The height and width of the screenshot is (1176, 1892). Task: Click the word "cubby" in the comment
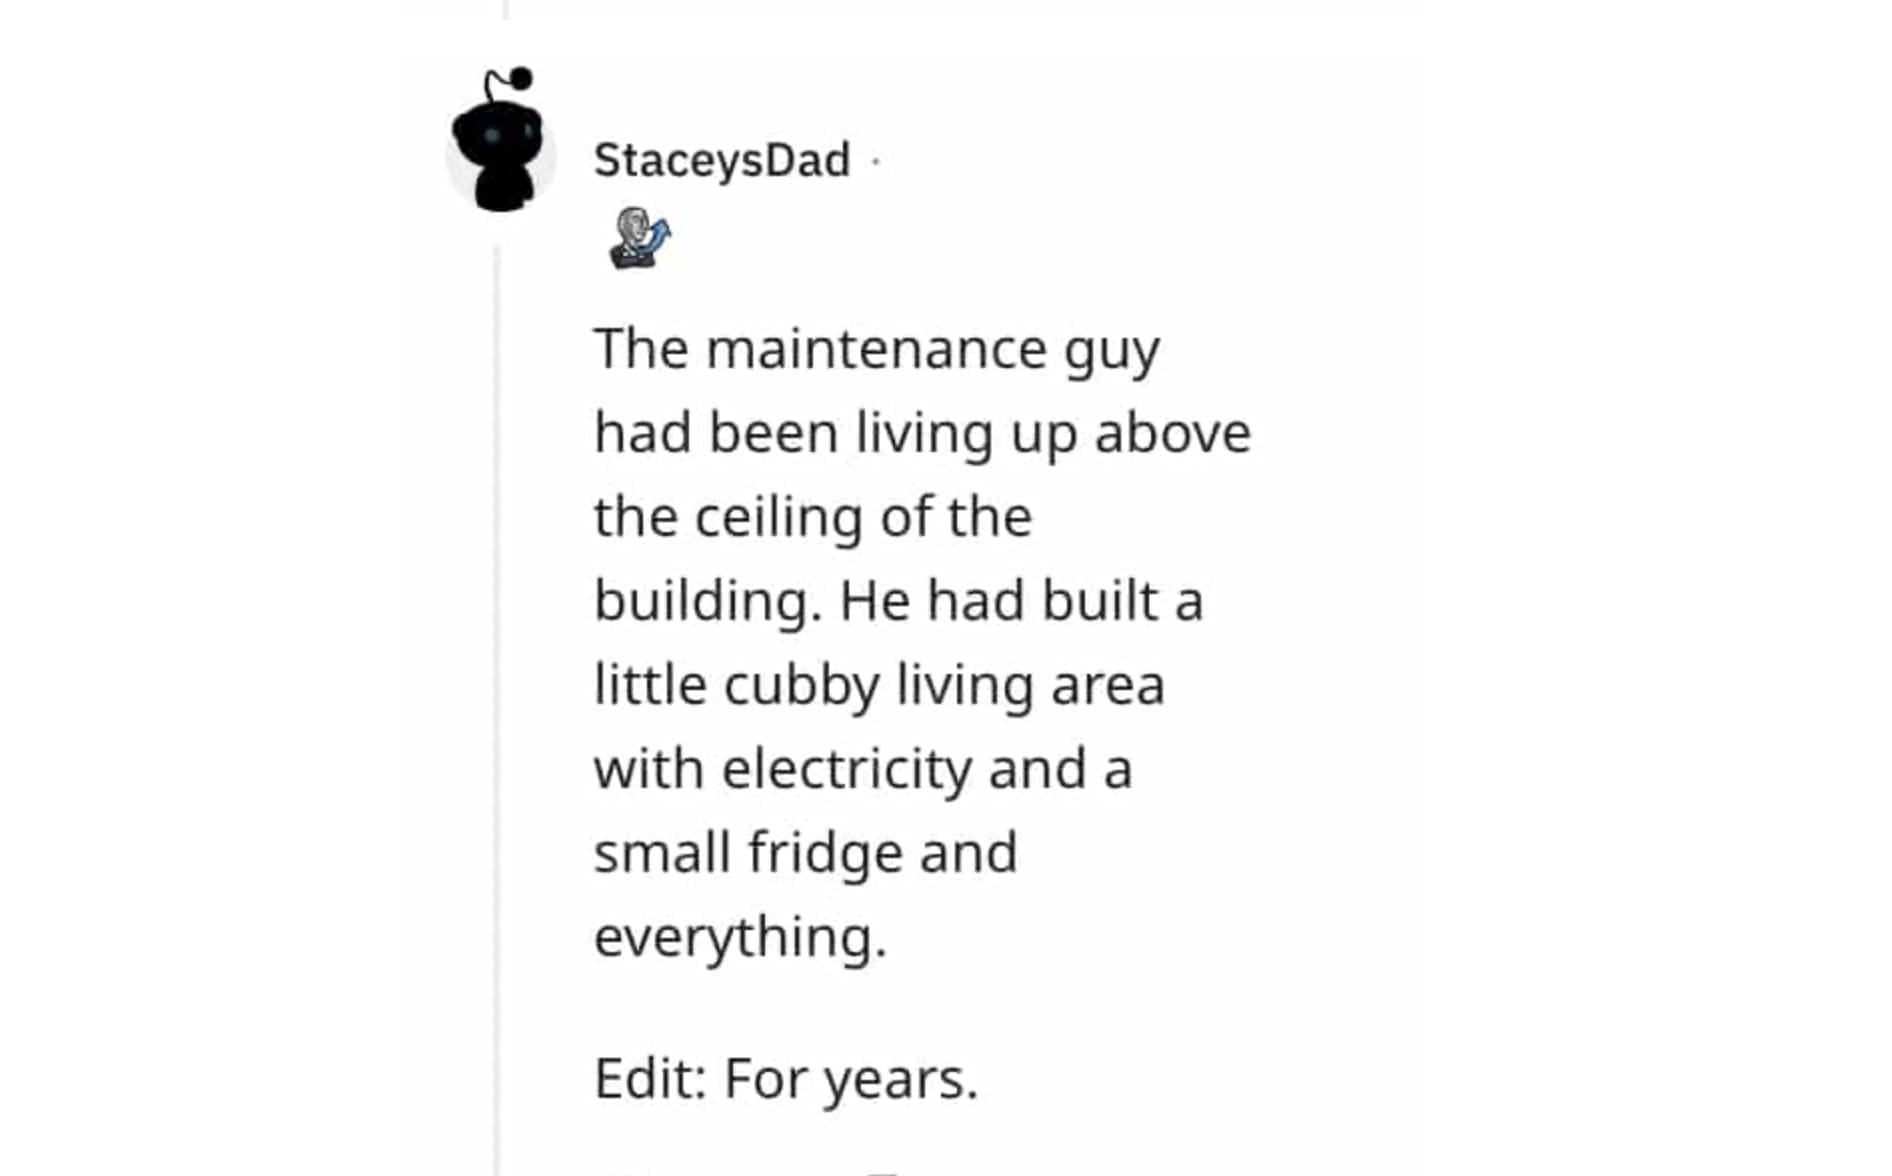point(802,685)
